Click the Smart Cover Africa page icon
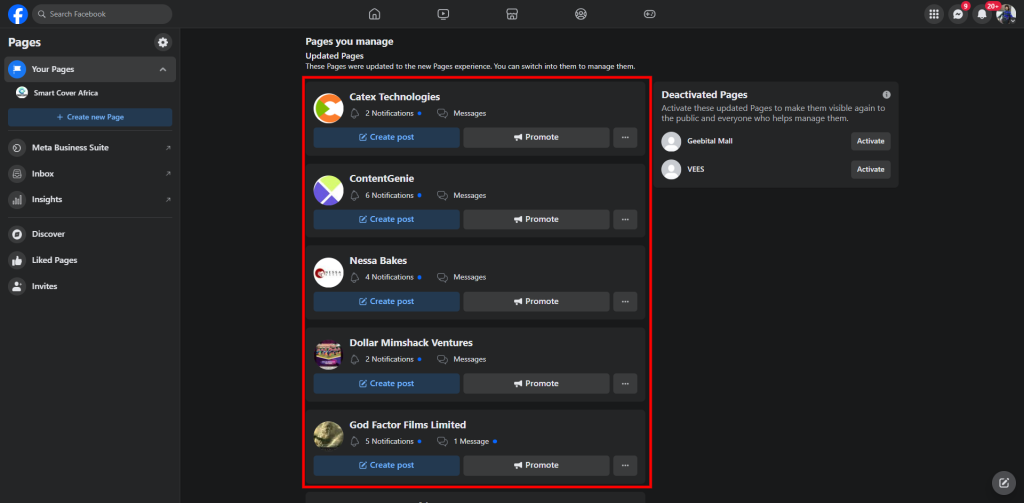This screenshot has height=503, width=1024. pyautogui.click(x=22, y=93)
